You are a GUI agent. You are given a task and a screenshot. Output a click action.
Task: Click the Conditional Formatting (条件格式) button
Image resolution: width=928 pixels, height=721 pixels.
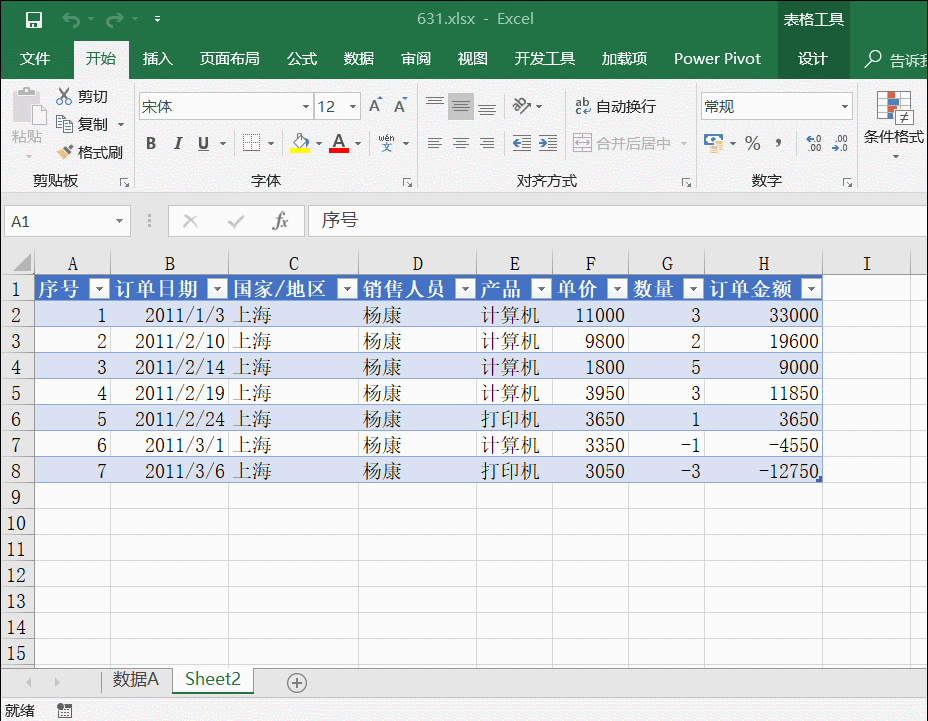coord(894,122)
